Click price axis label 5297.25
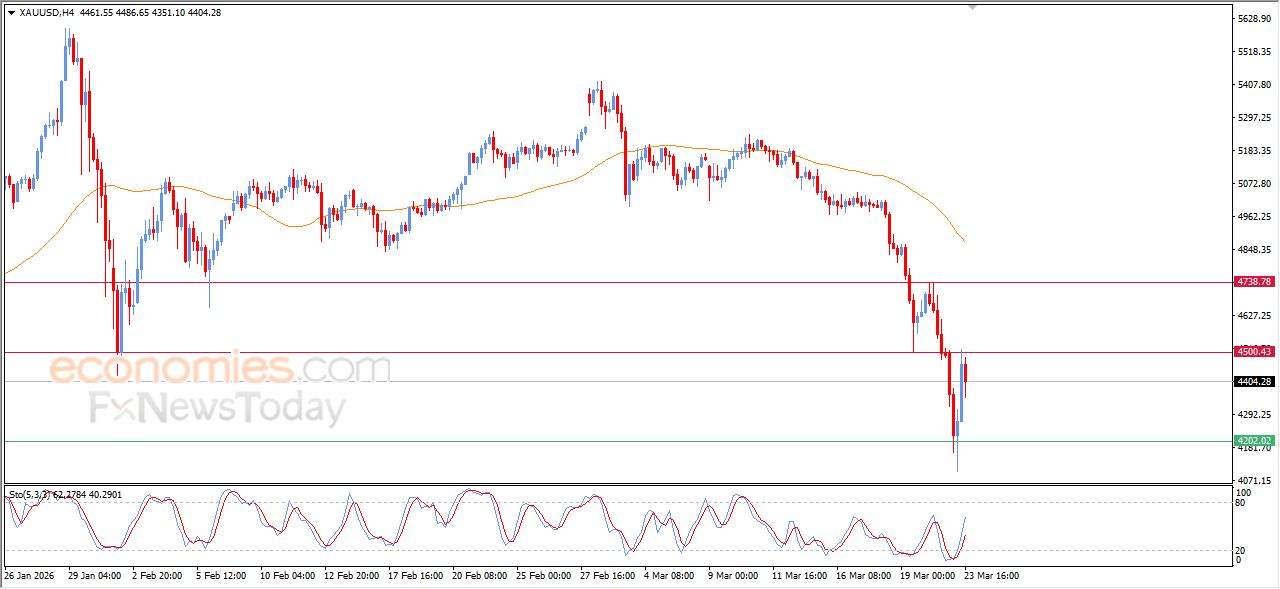 (x=1254, y=118)
